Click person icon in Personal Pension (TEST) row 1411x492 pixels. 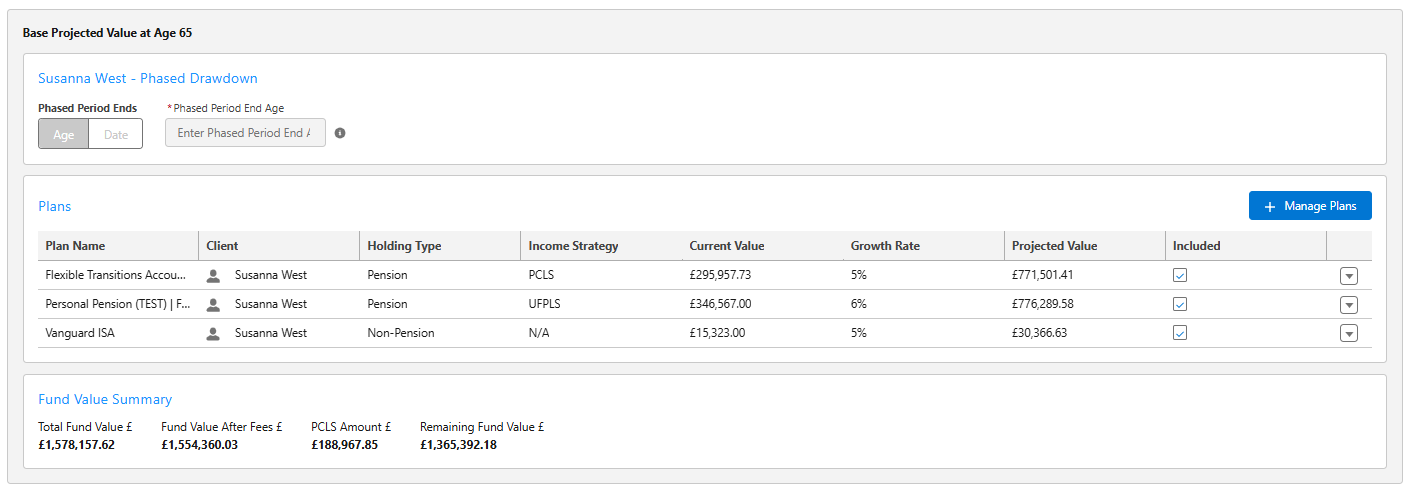pos(213,304)
